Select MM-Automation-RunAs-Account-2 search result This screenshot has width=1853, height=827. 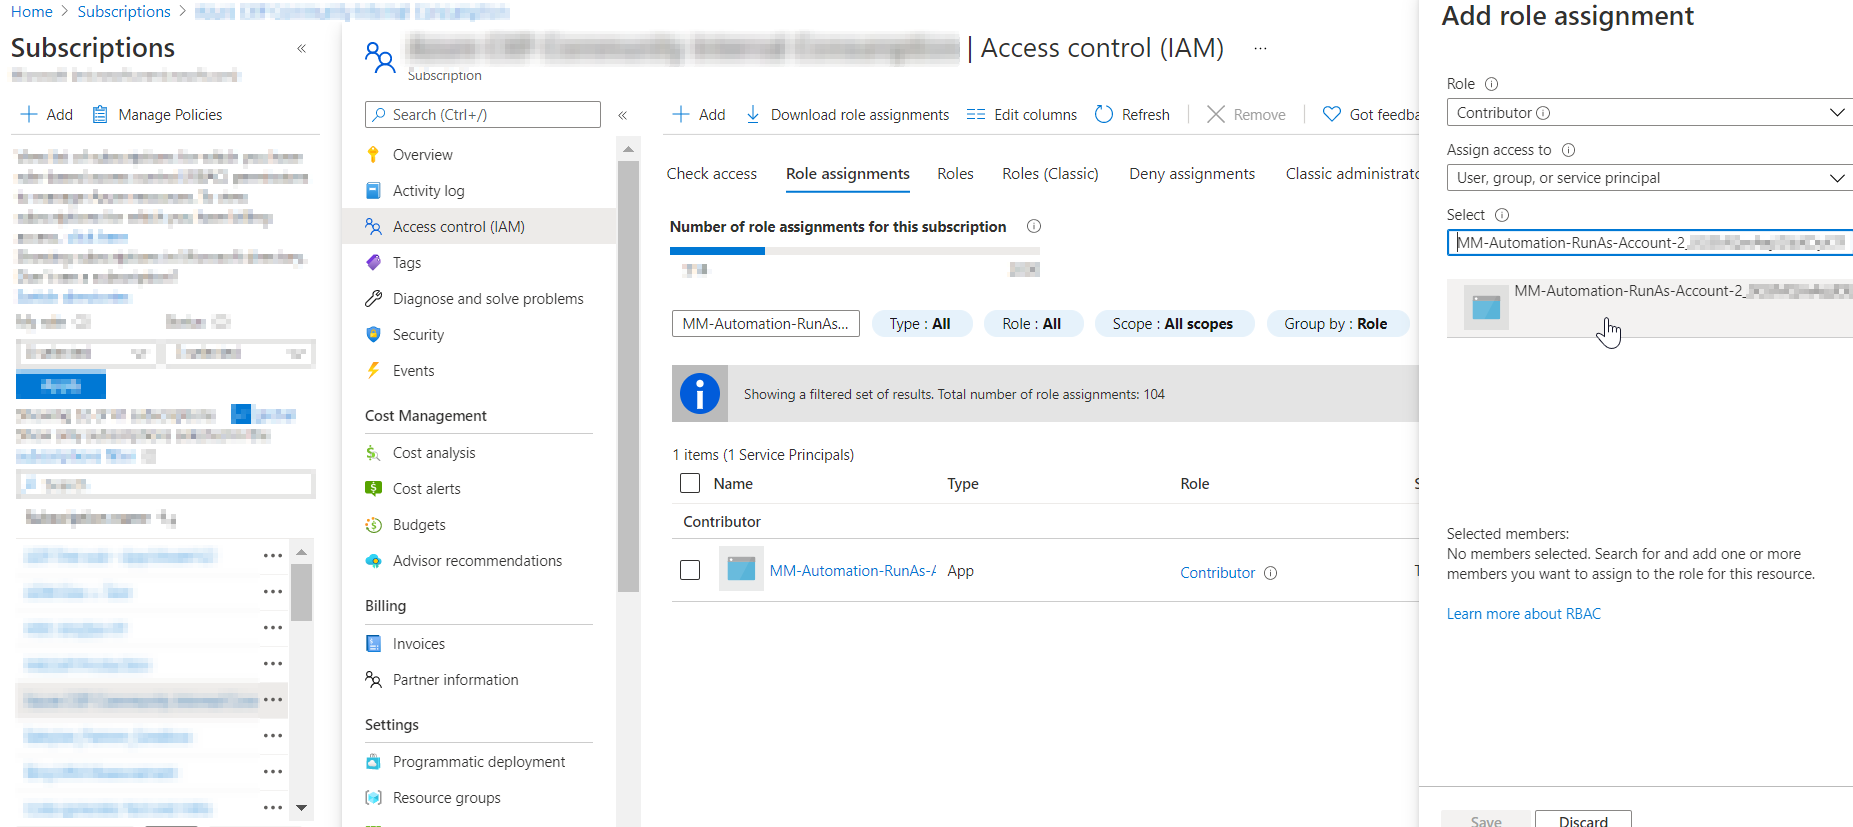tap(1650, 308)
